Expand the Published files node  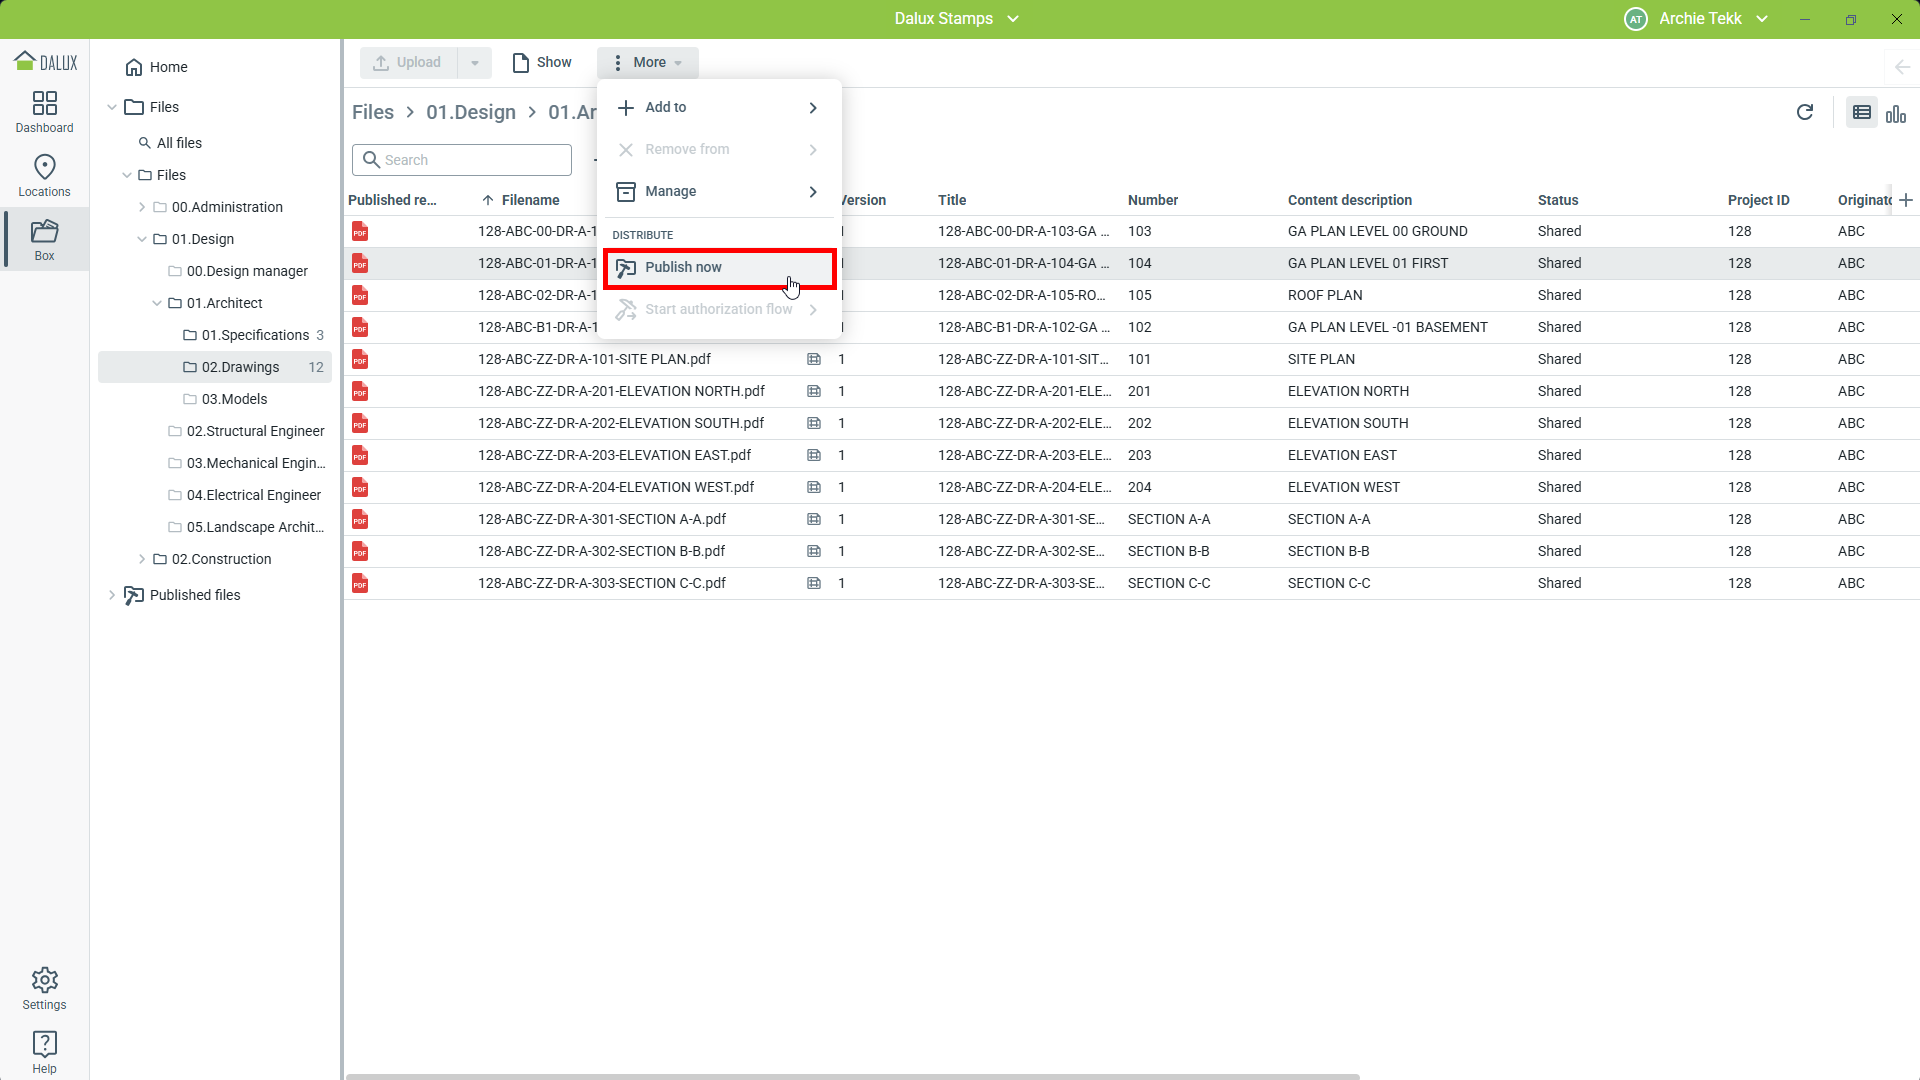[x=111, y=595]
